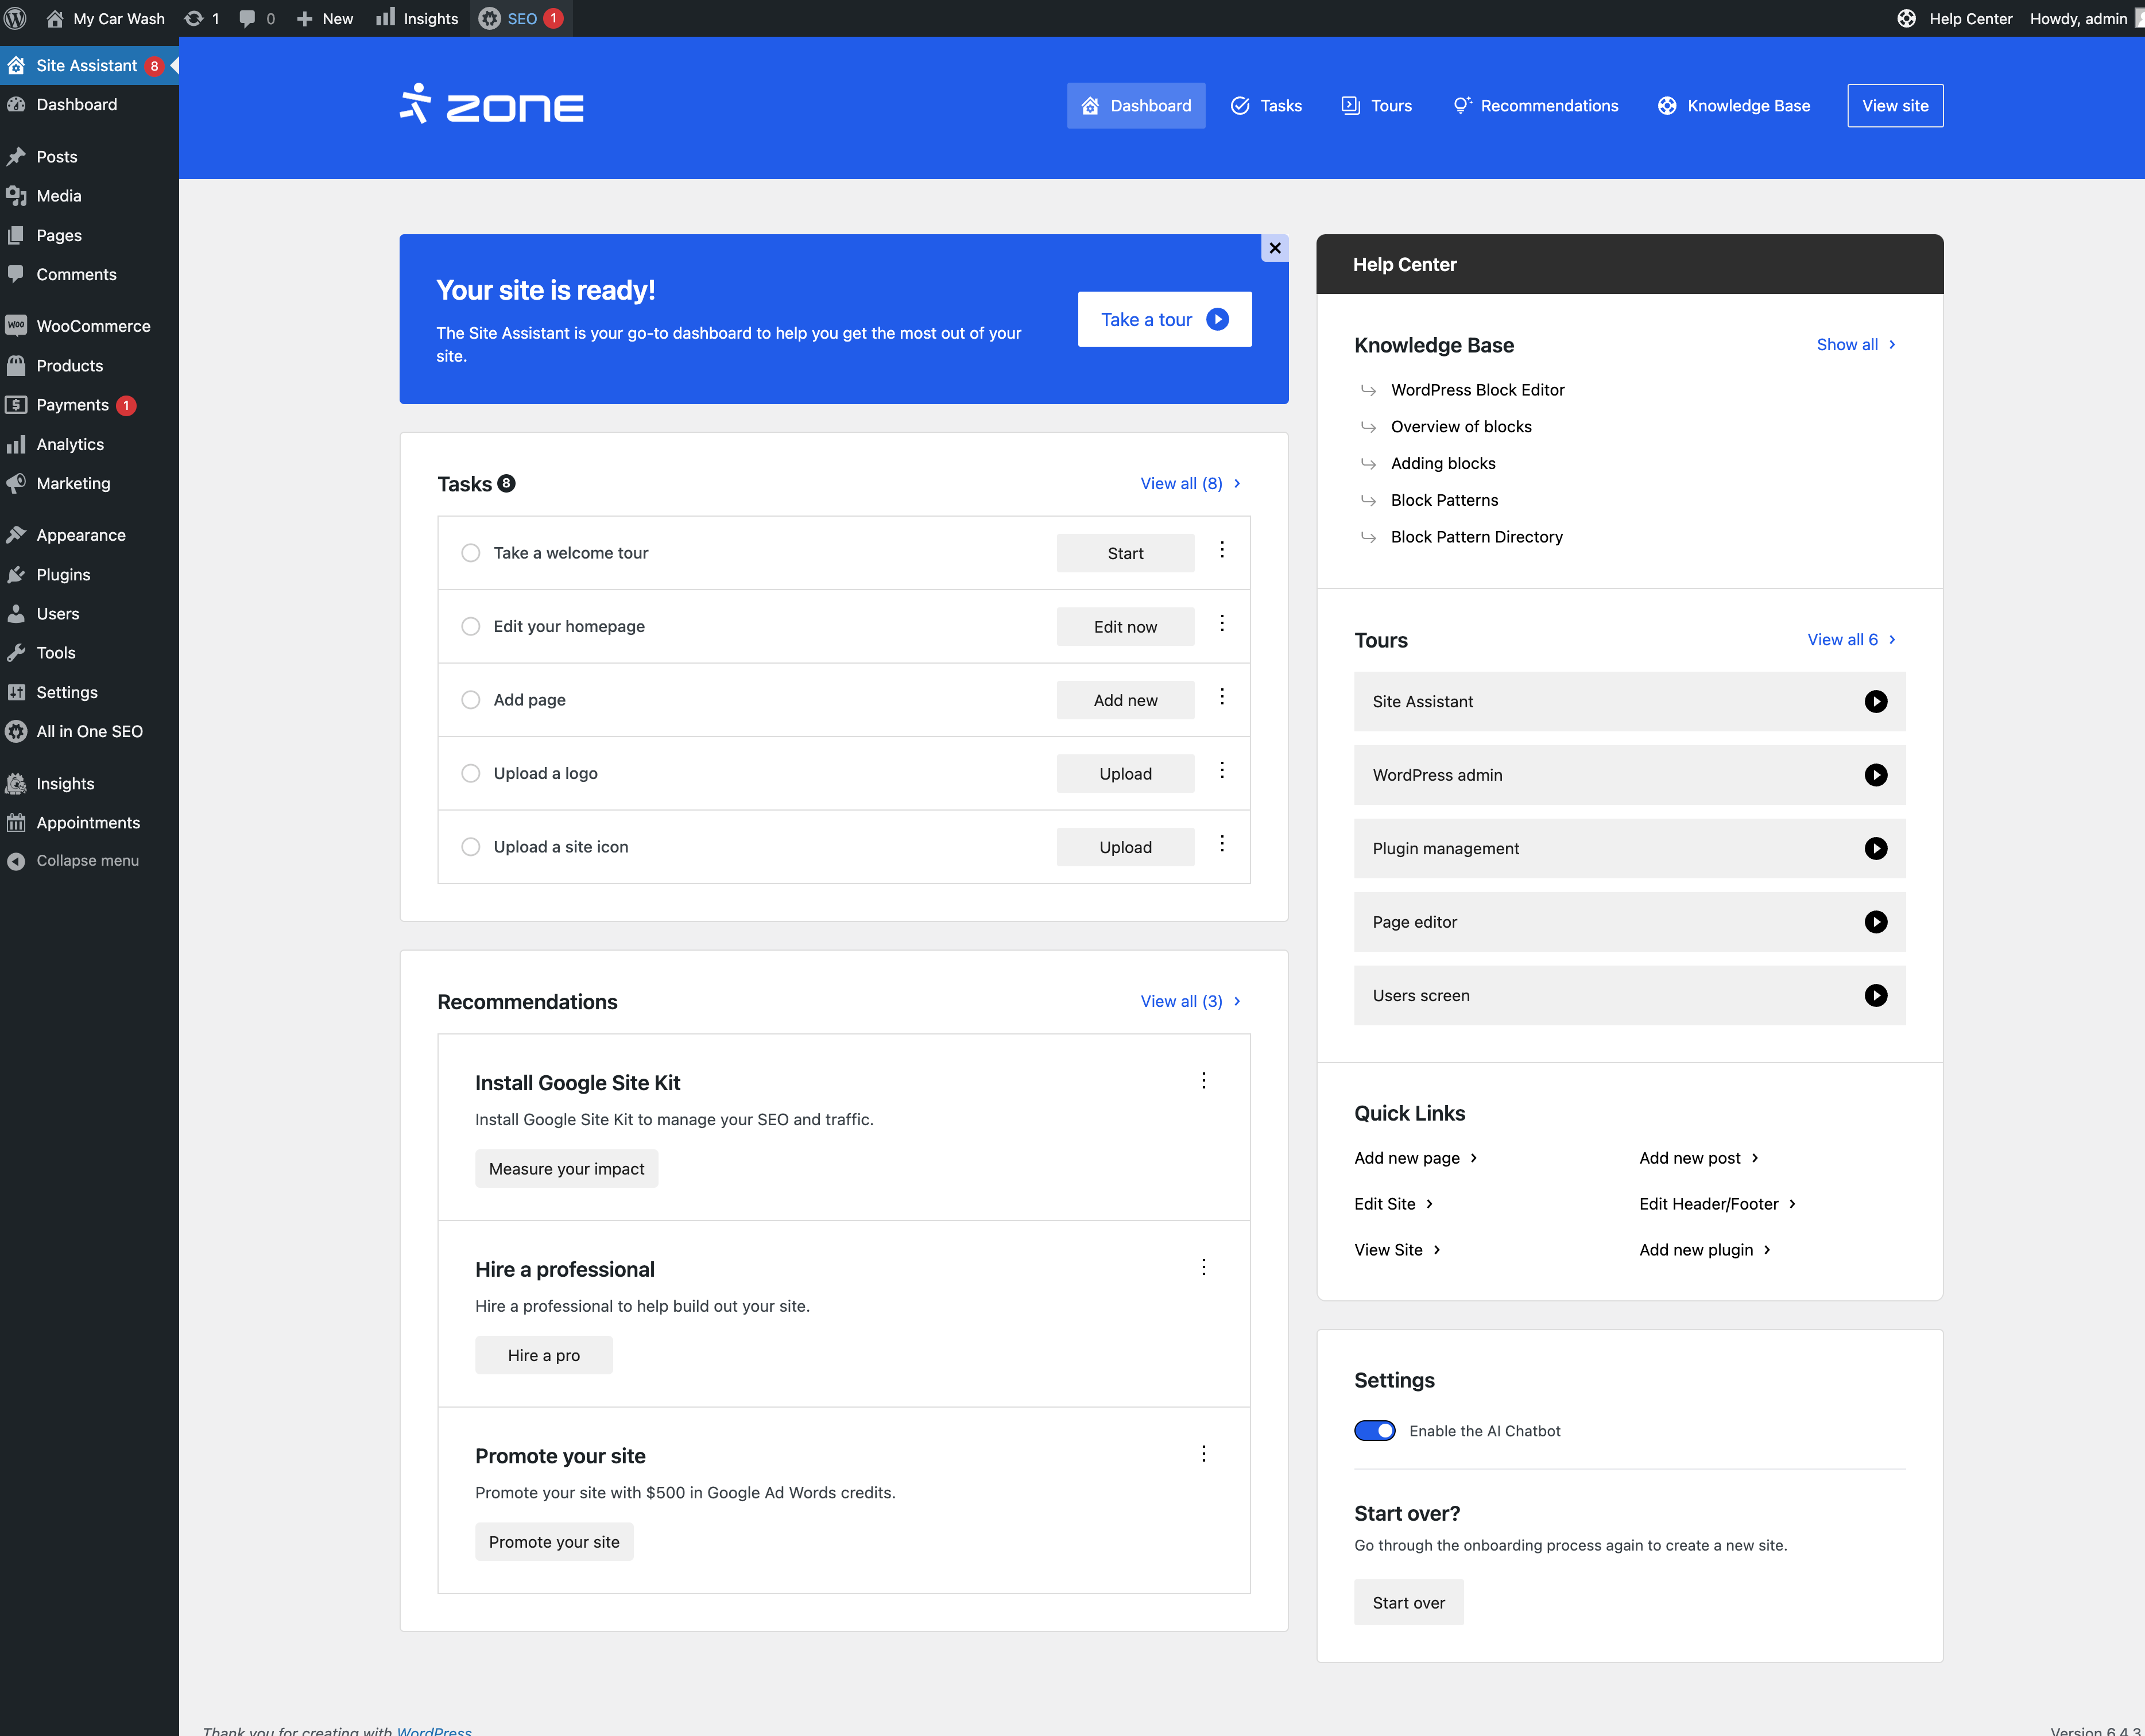Open WooCommerce in the admin sidebar
The height and width of the screenshot is (1736, 2145).
coord(93,326)
